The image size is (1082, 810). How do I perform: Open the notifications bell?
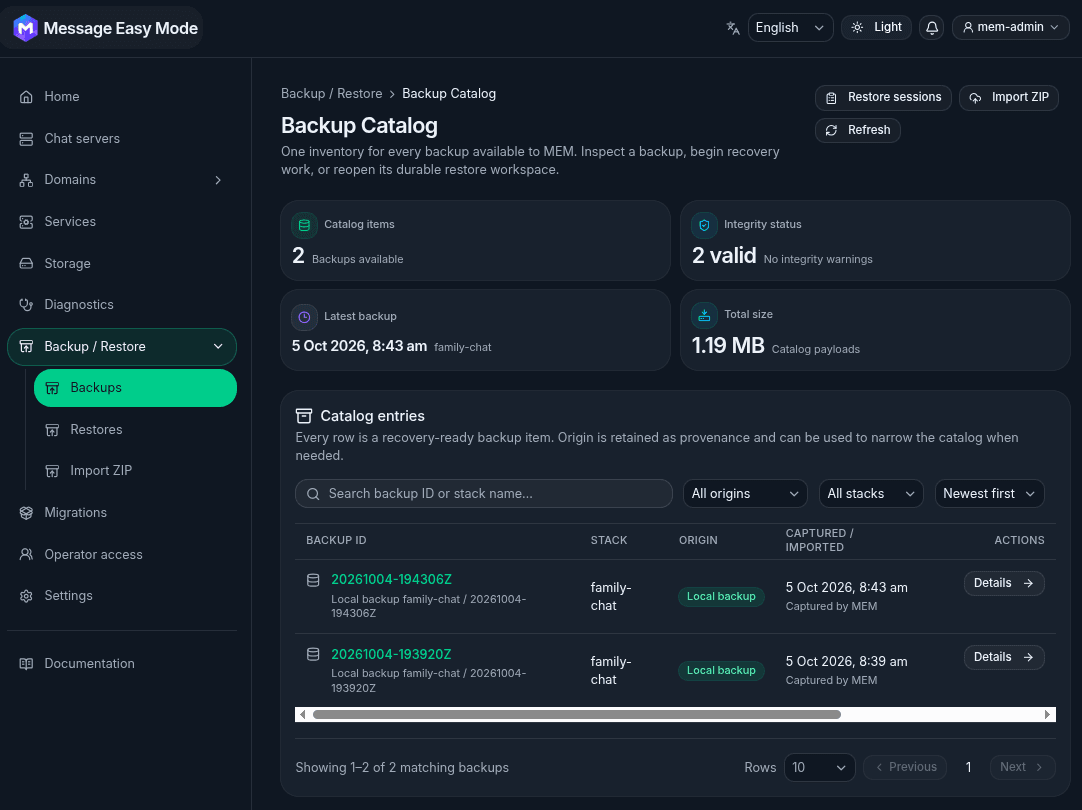(x=932, y=28)
